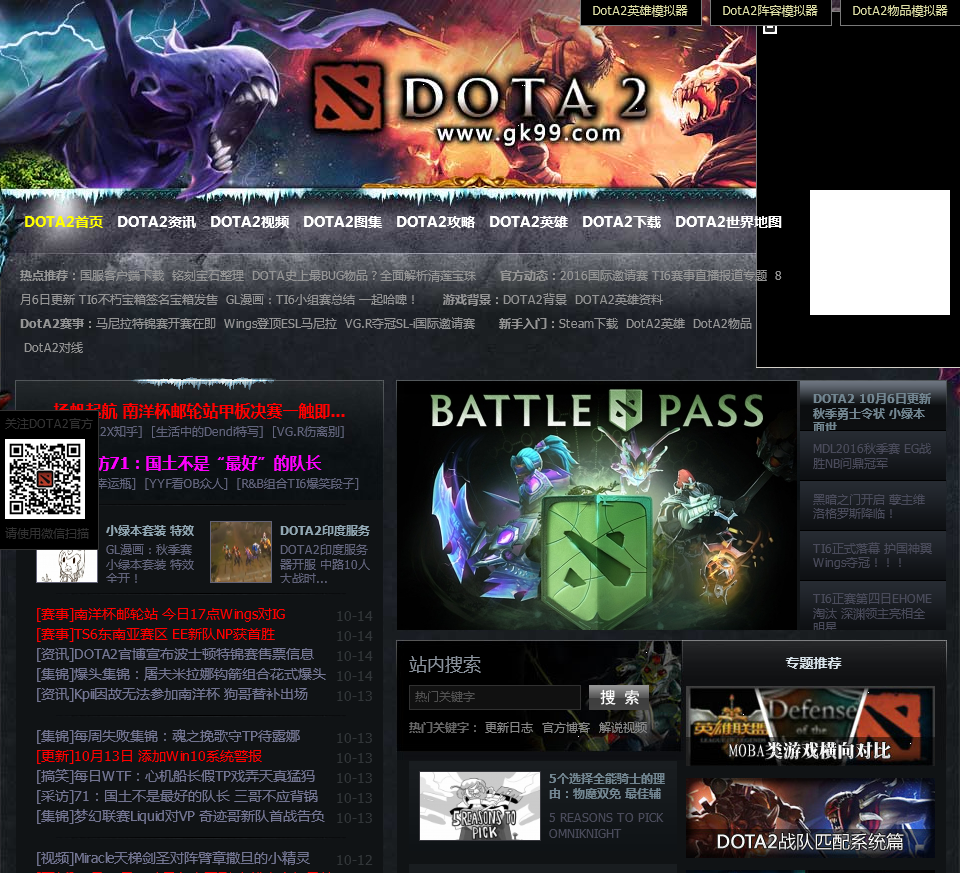Click the [生活中的Dendi特写] link
The width and height of the screenshot is (960, 873).
click(x=207, y=432)
